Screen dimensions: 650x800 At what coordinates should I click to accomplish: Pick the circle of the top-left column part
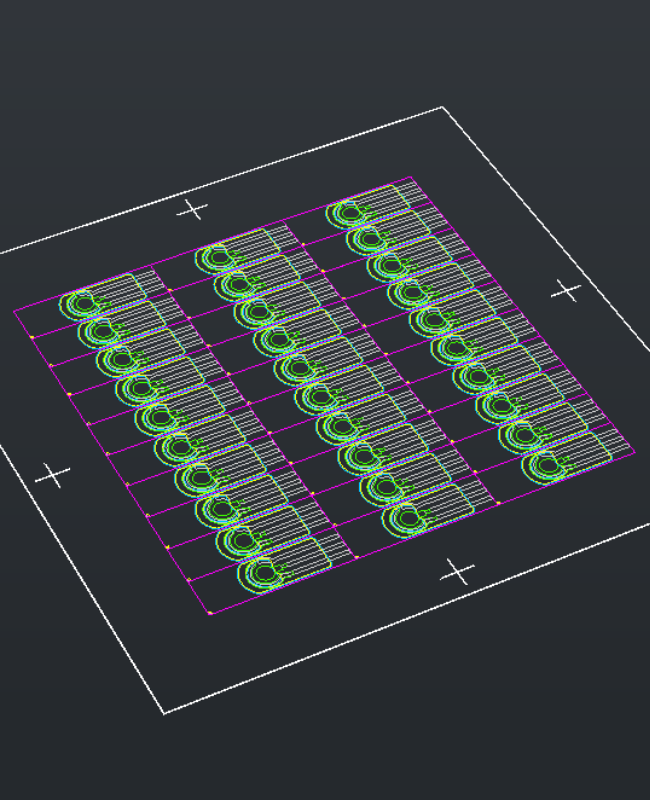81,302
